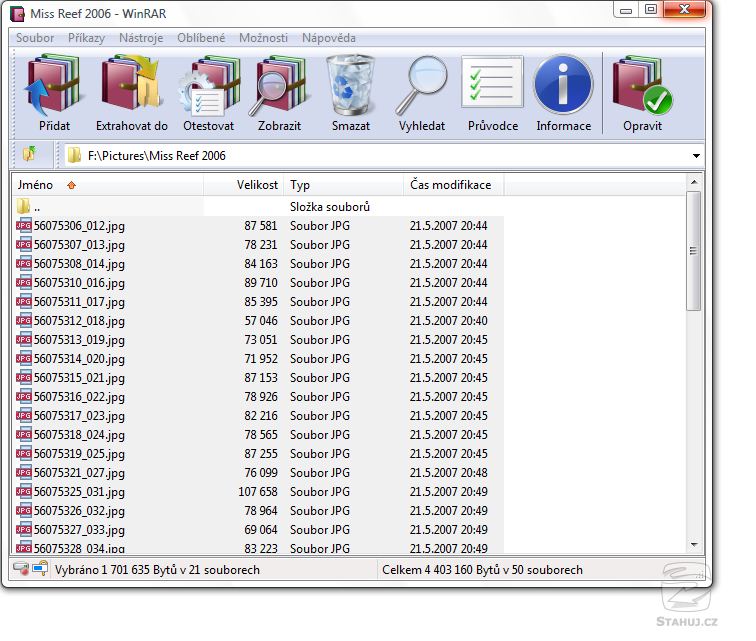Screen dimensions: 756x641
Task: Open the Nástroje menu
Action: coord(141,38)
